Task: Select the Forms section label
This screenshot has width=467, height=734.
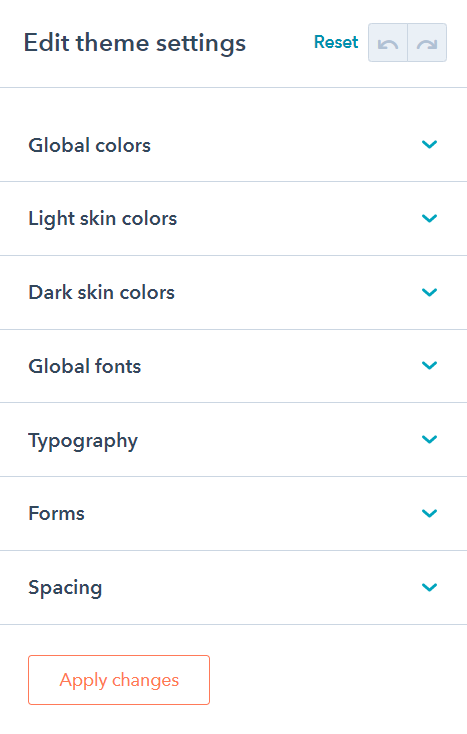Action: pos(57,514)
